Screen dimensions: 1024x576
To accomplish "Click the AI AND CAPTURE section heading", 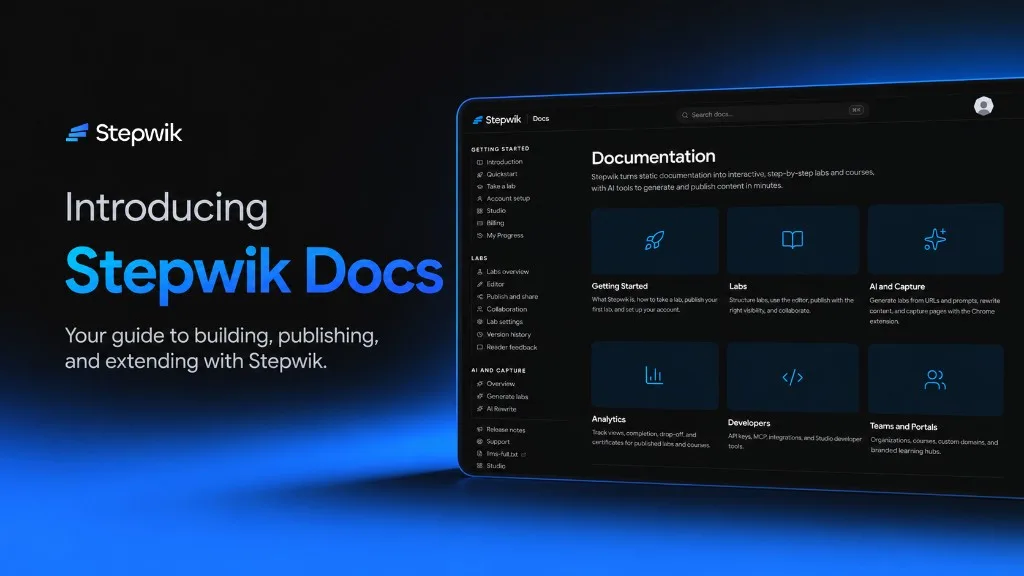I will [498, 370].
